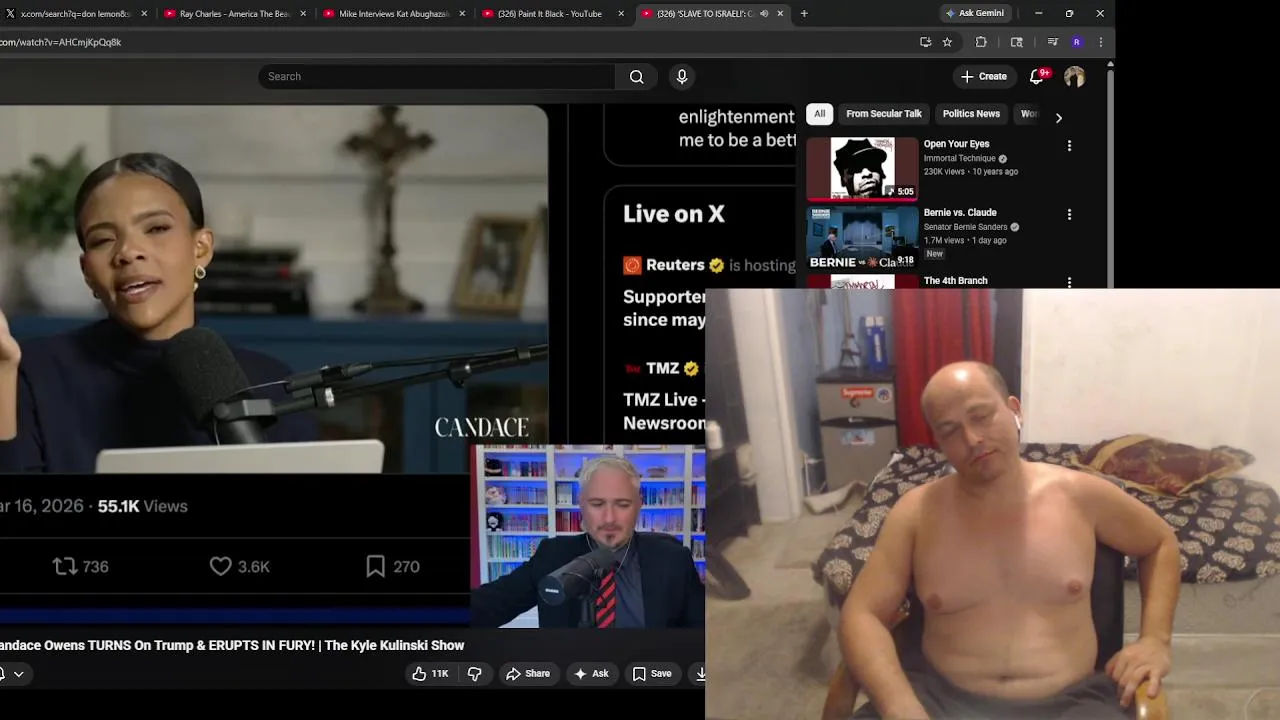Like the video with thumbs up
The image size is (1280, 720).
pyautogui.click(x=430, y=674)
